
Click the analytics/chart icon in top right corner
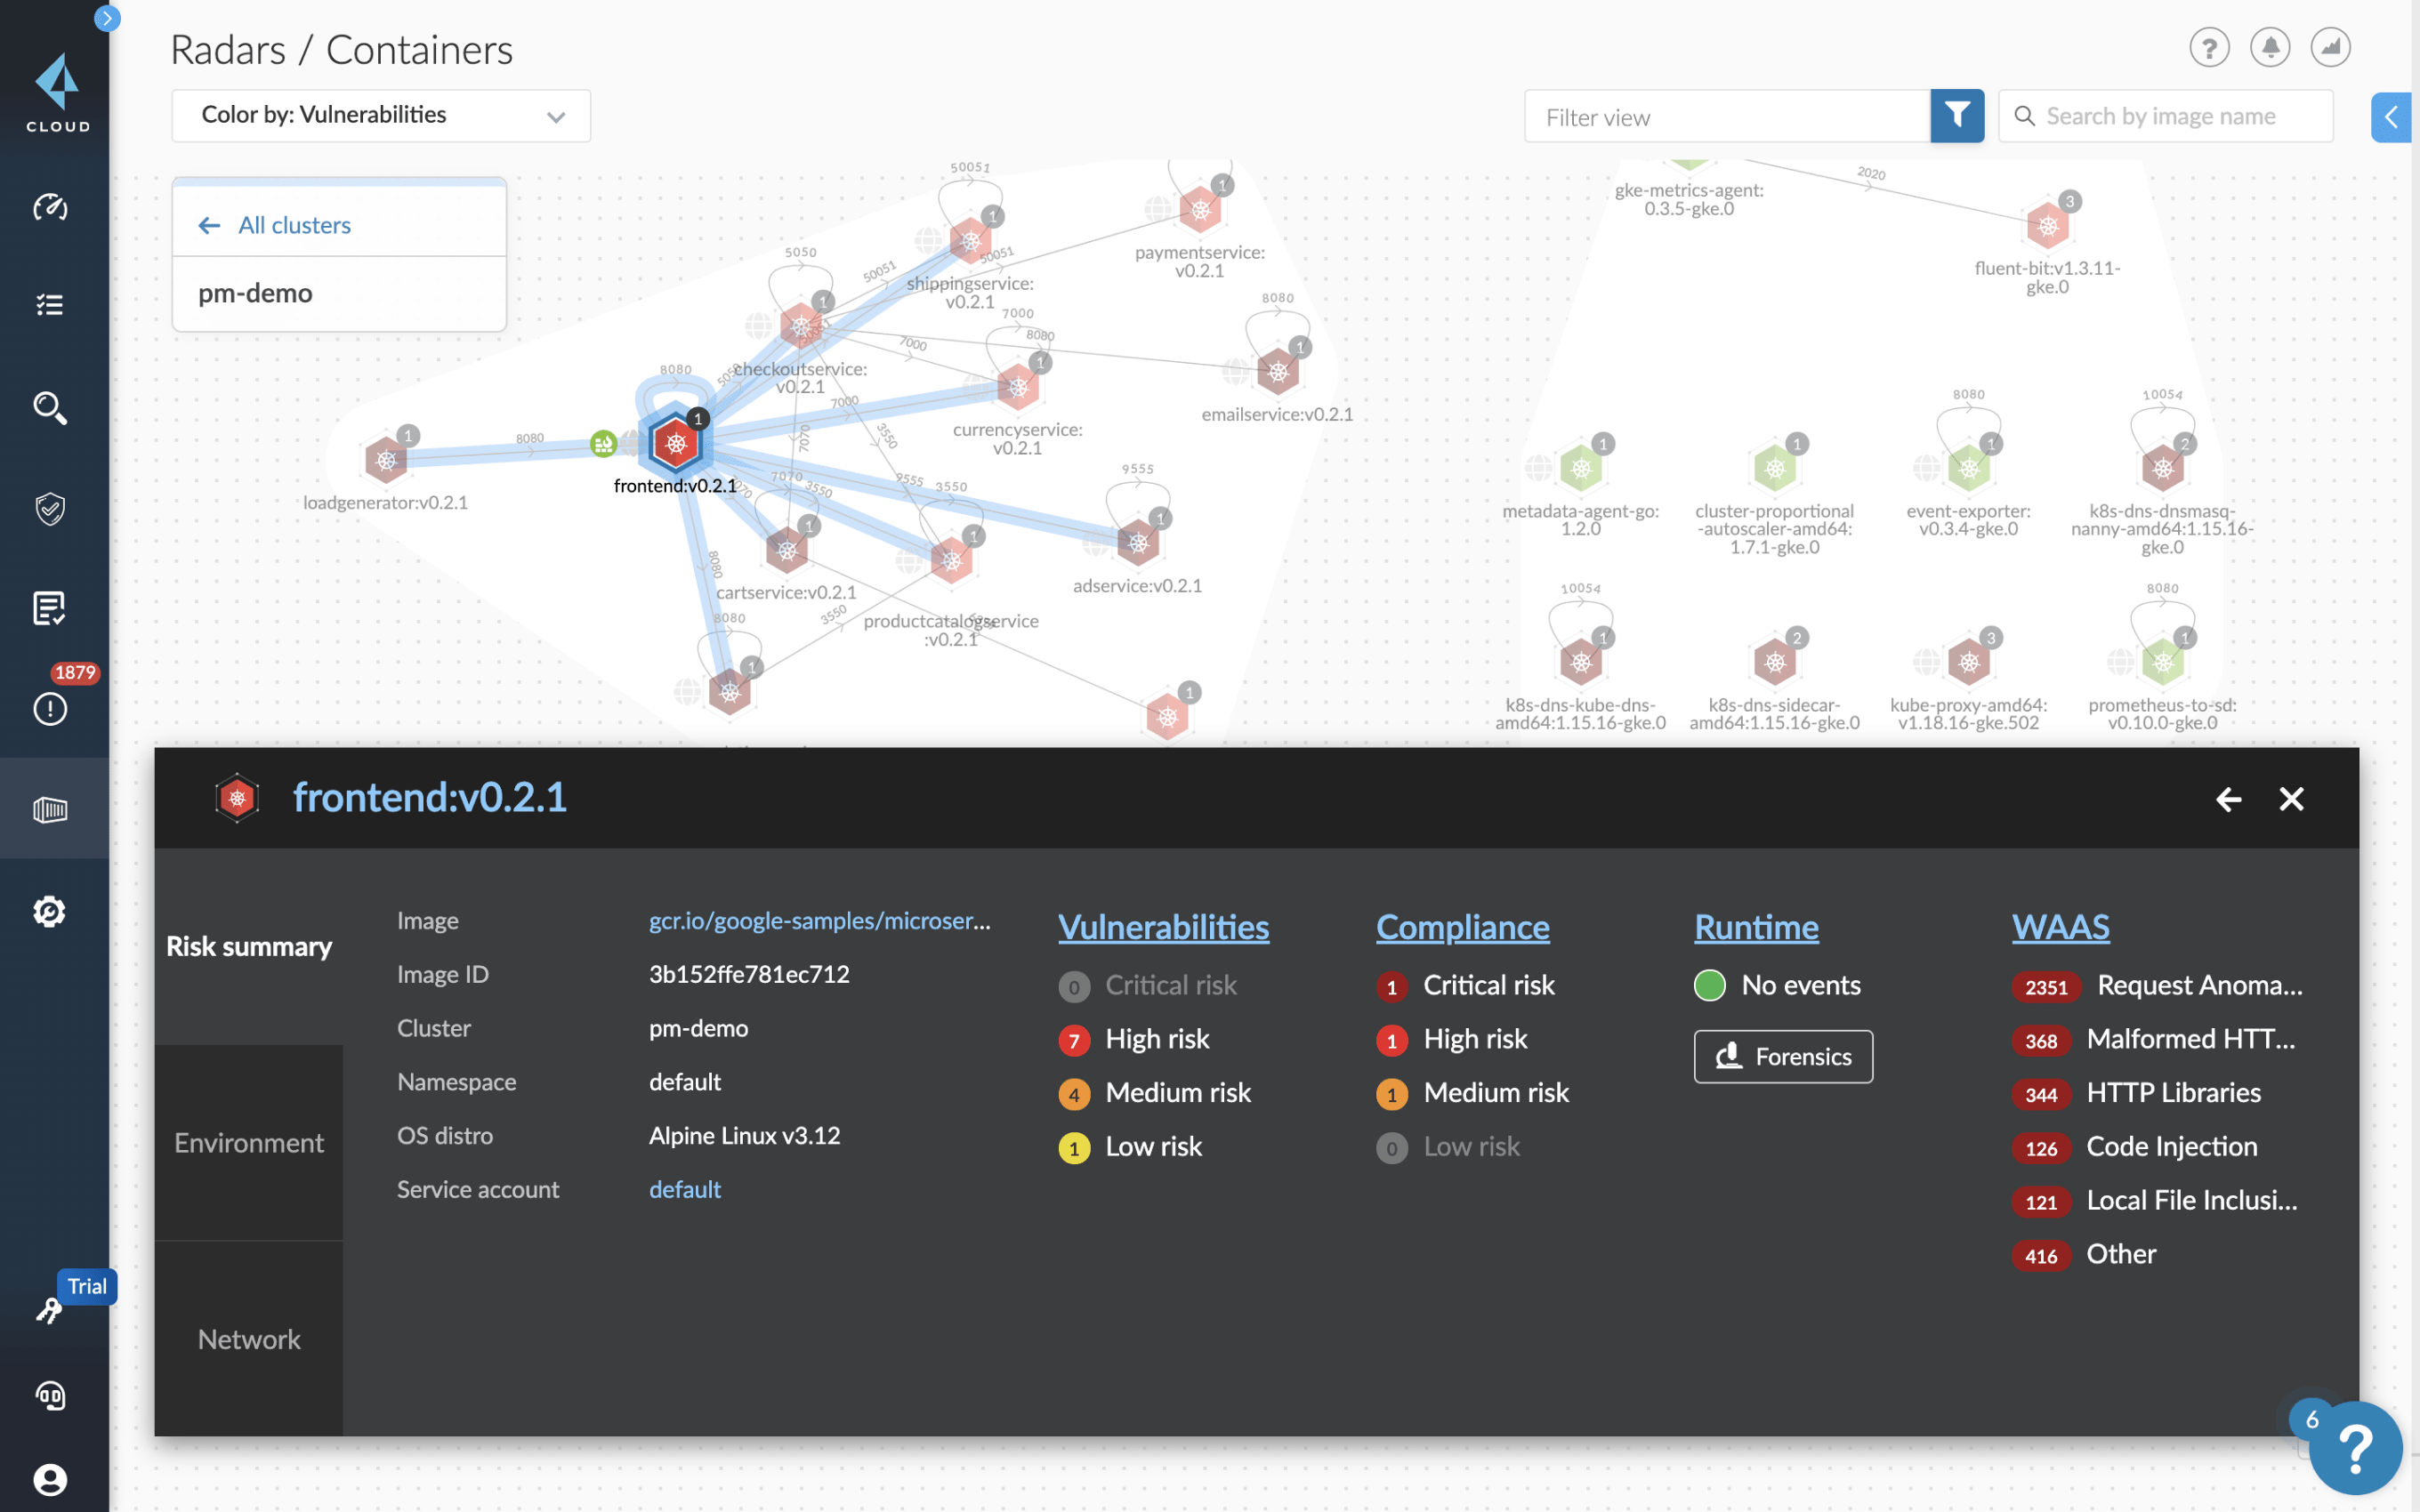pyautogui.click(x=2333, y=47)
